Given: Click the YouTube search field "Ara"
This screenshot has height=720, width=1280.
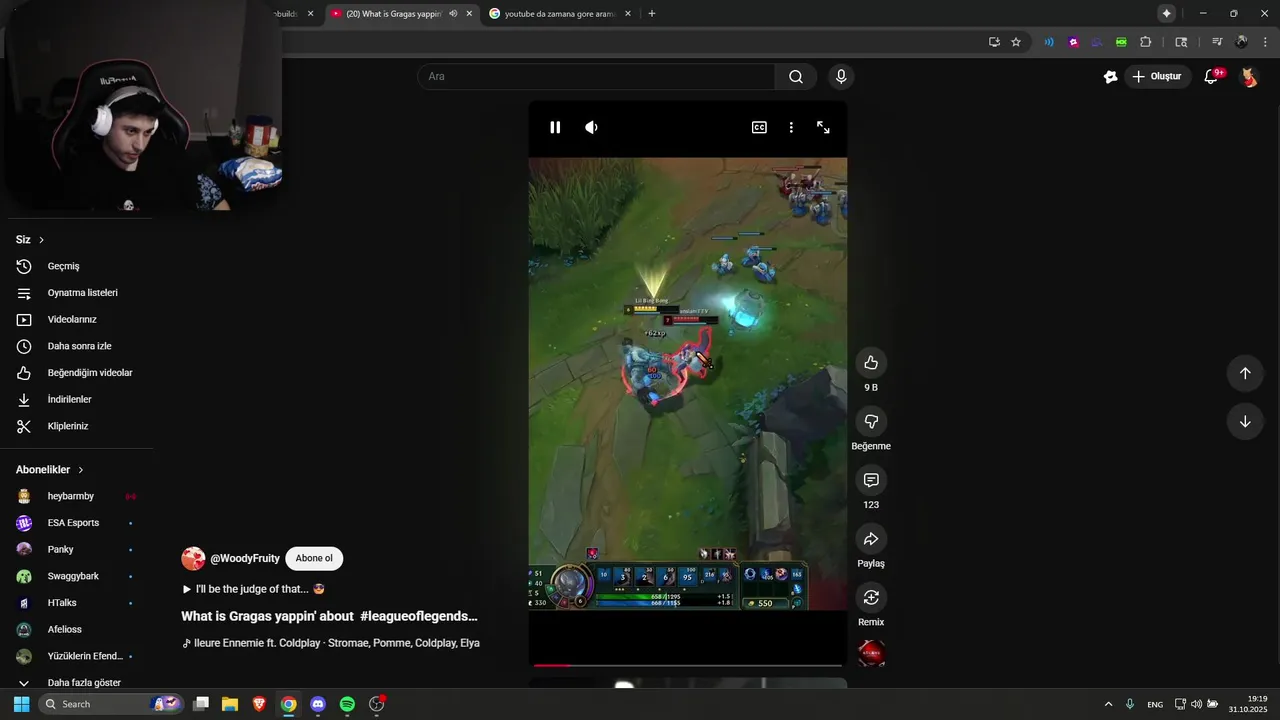Looking at the screenshot, I should 596,77.
